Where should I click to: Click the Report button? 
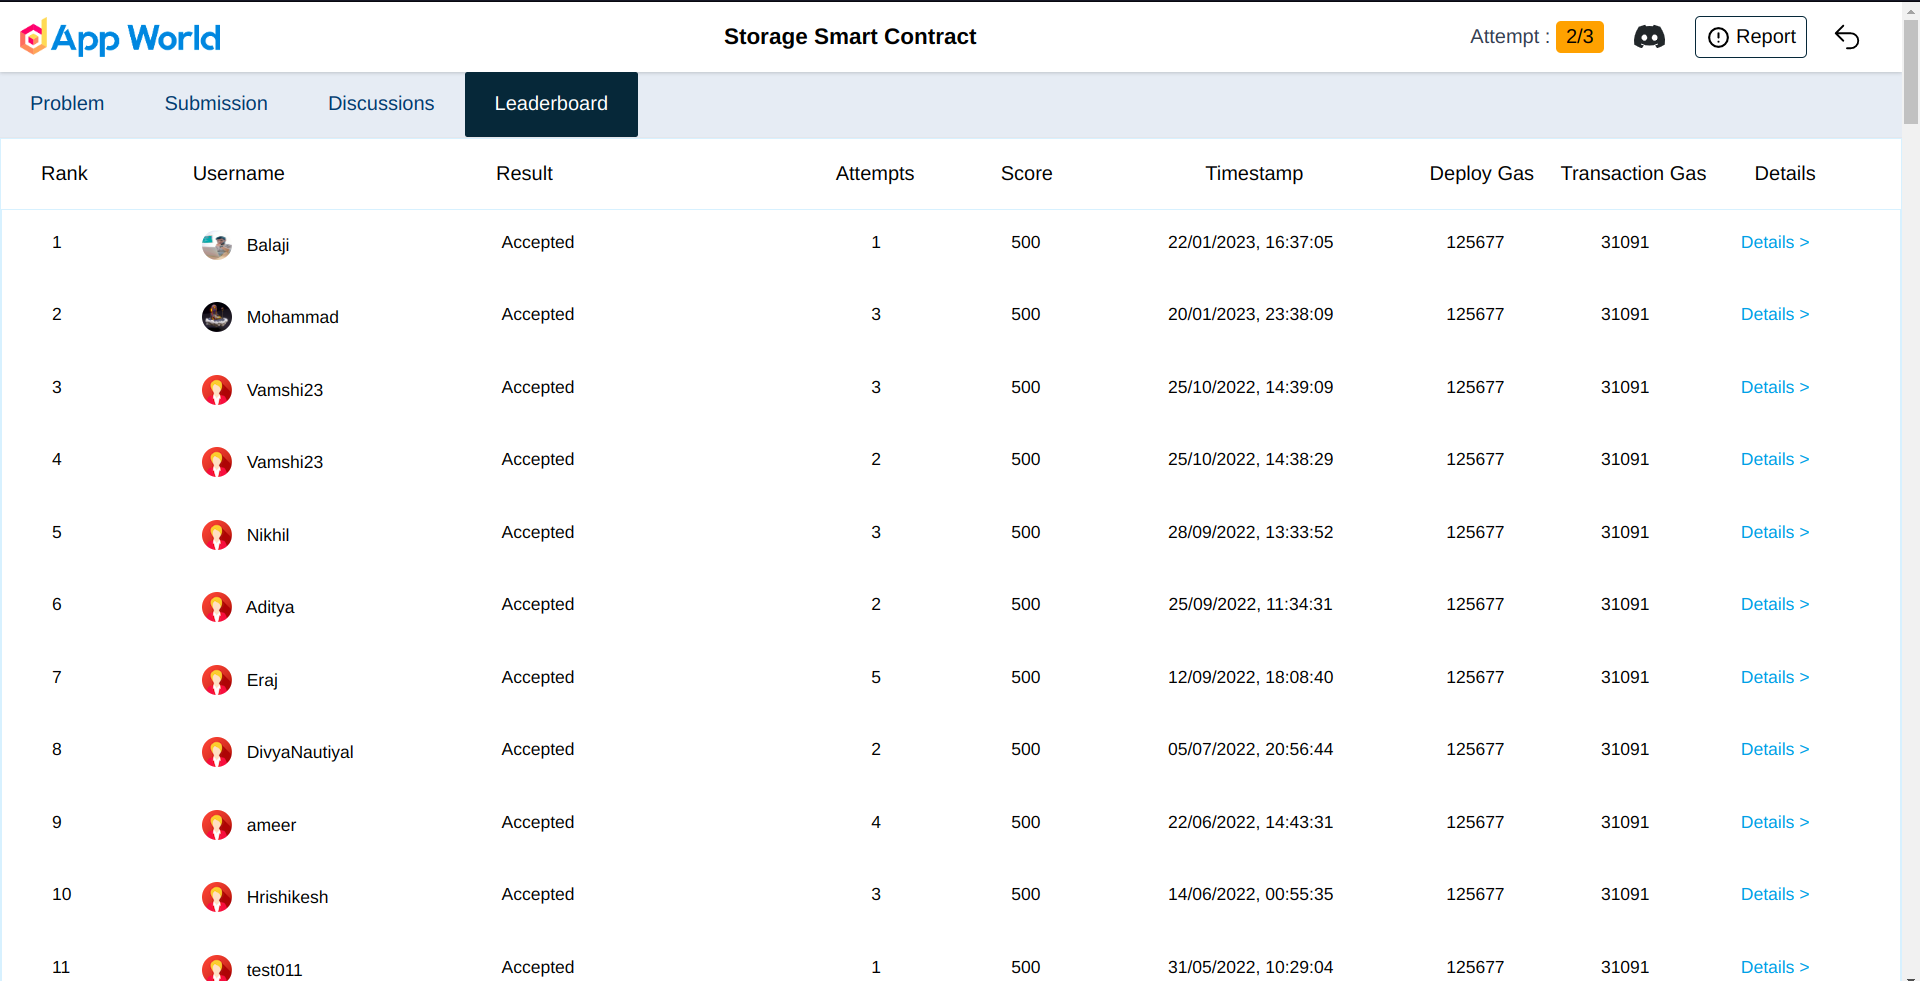tap(1750, 37)
